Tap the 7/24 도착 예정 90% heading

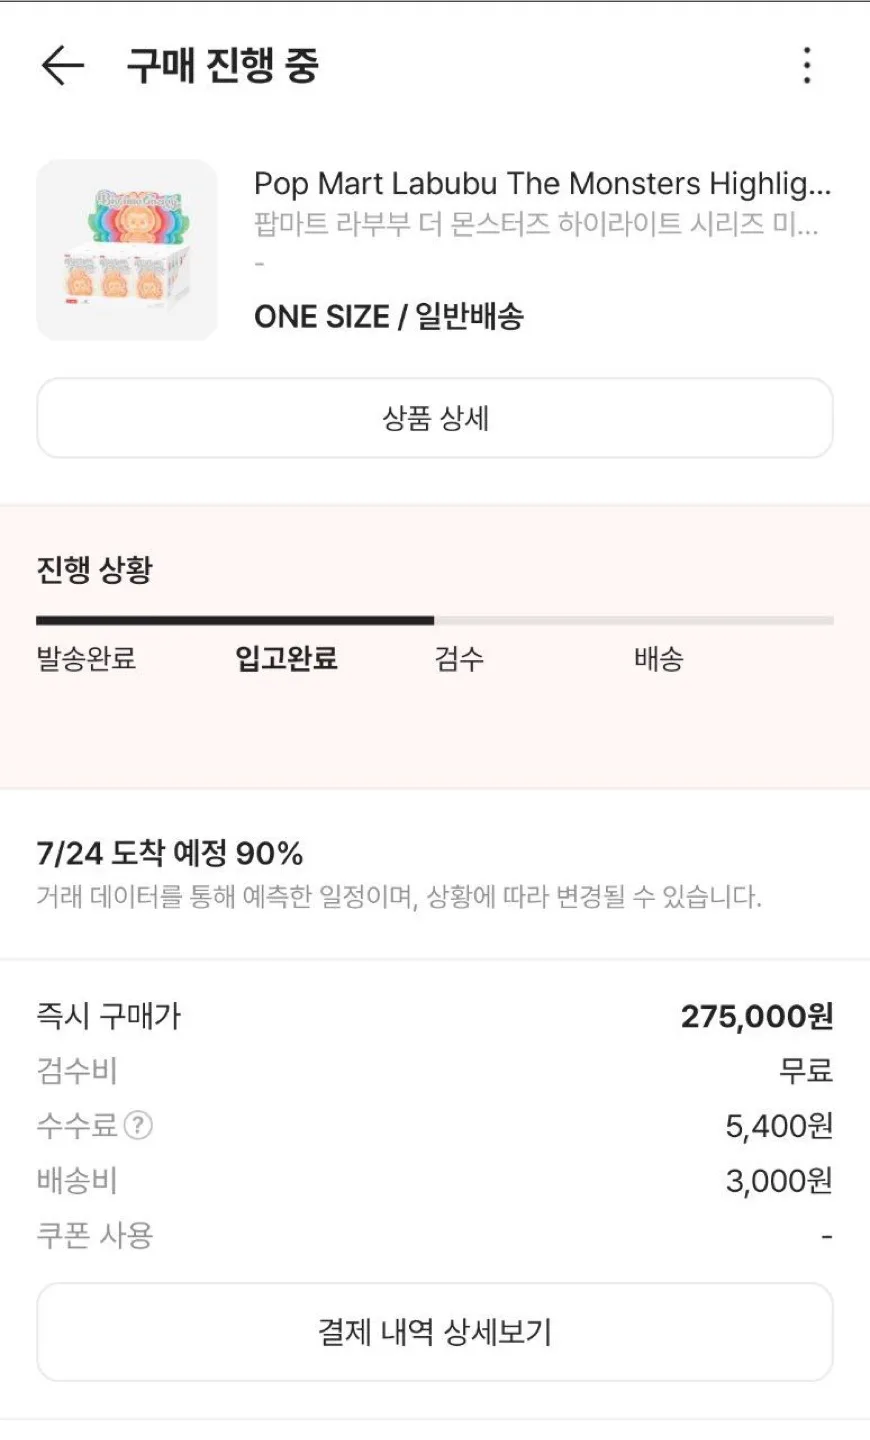coord(170,853)
